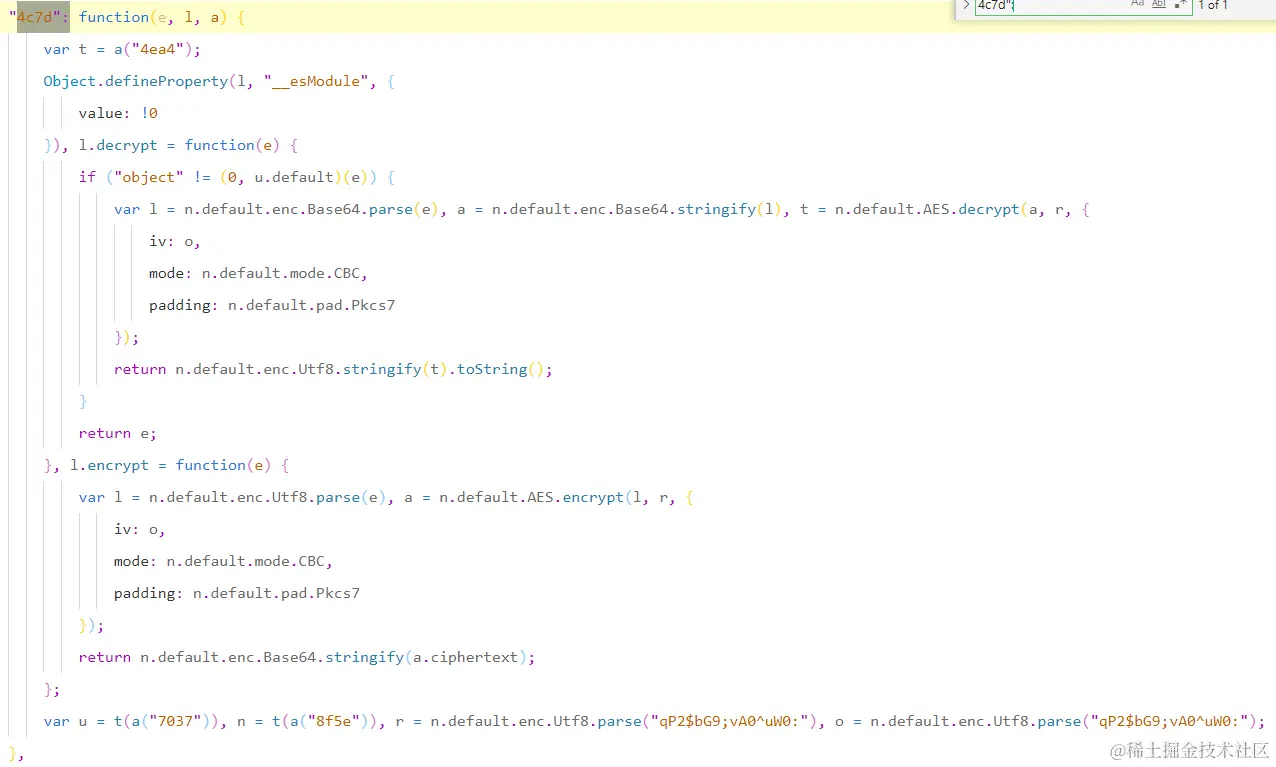
Task: Click 'iv: o,' line inside decrypt
Action: (x=175, y=241)
